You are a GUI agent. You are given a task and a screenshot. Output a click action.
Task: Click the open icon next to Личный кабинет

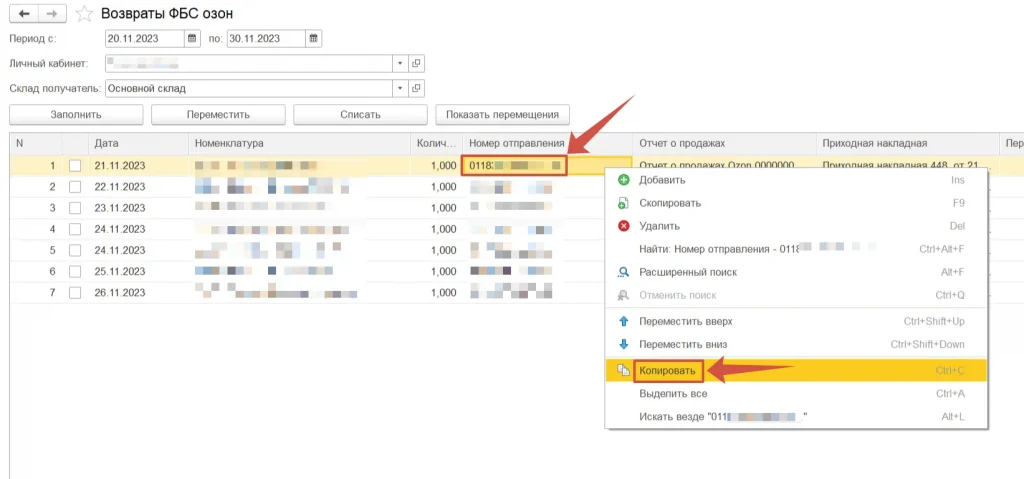(417, 63)
